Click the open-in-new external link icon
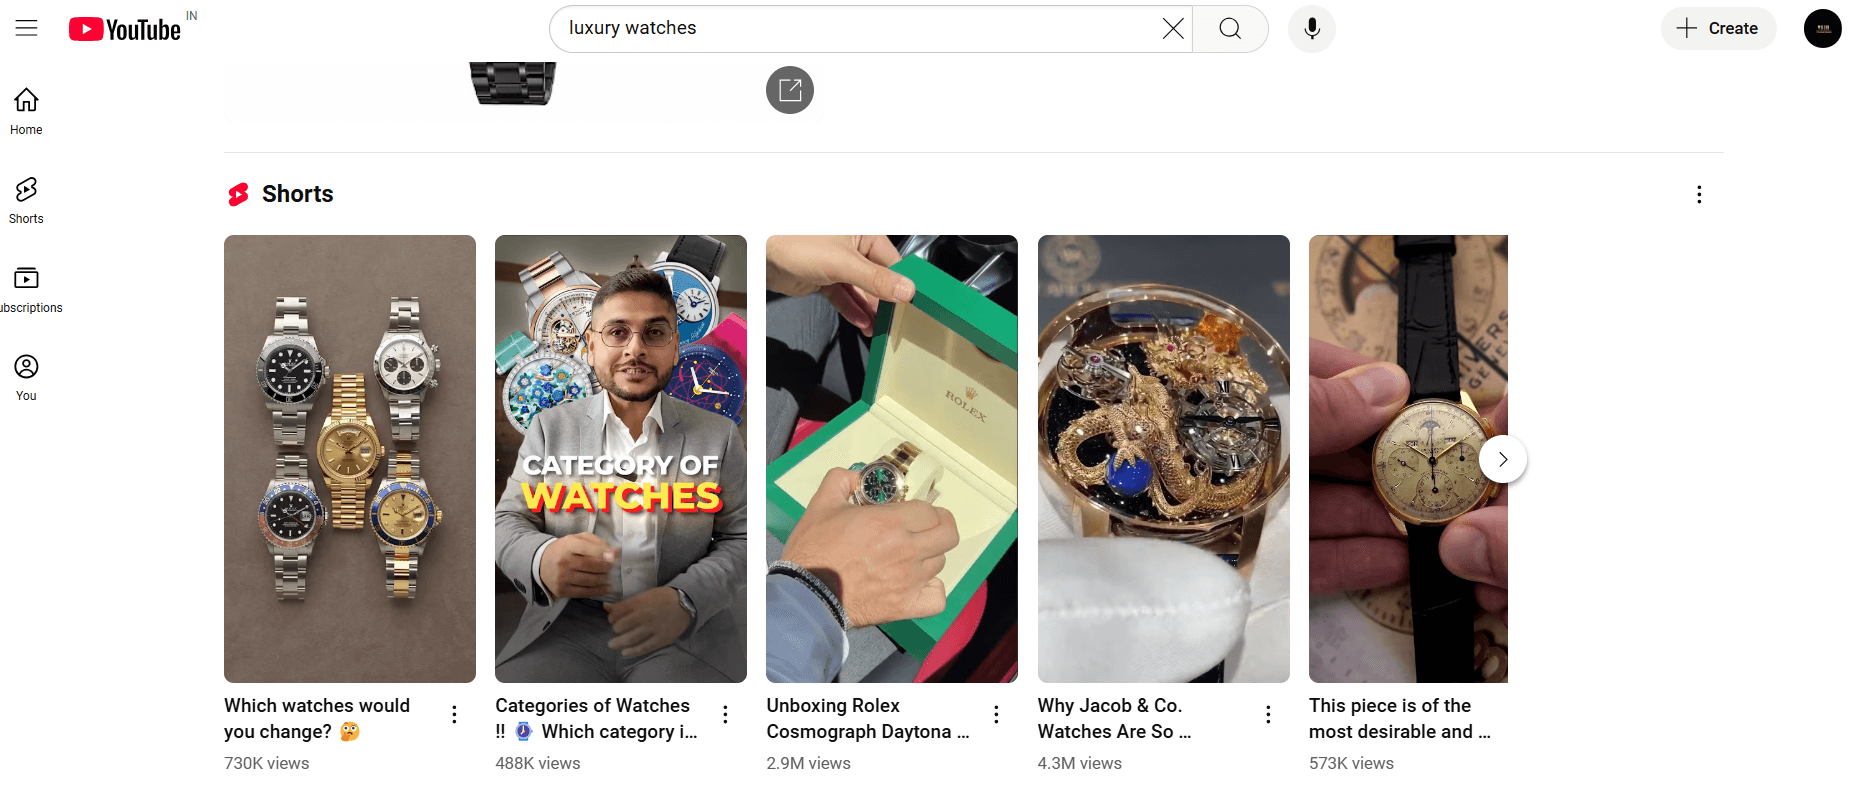 pyautogui.click(x=790, y=90)
